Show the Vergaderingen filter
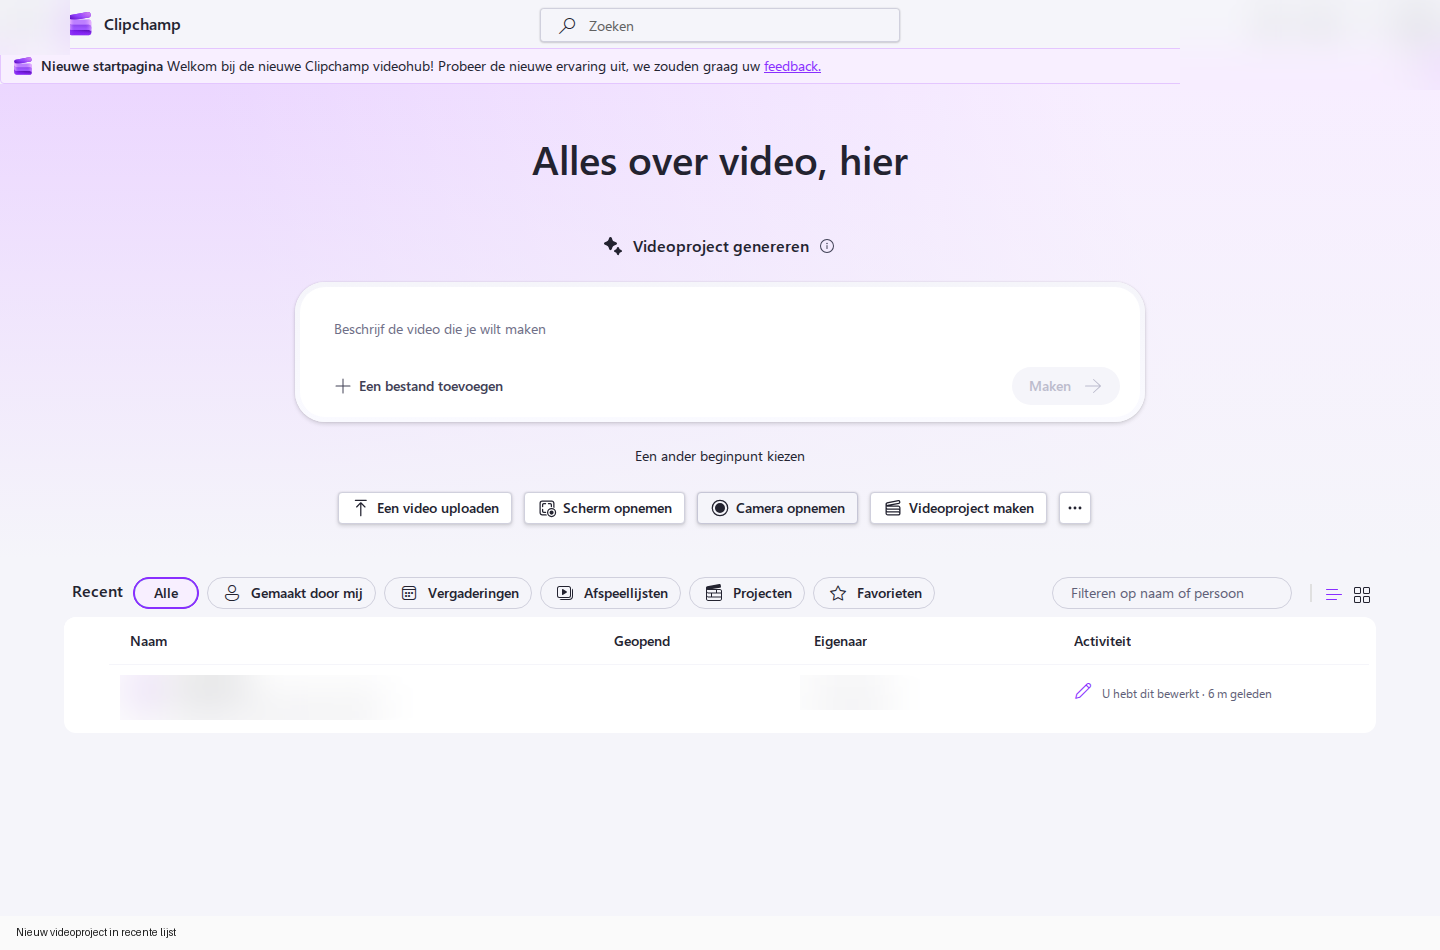 tap(458, 593)
